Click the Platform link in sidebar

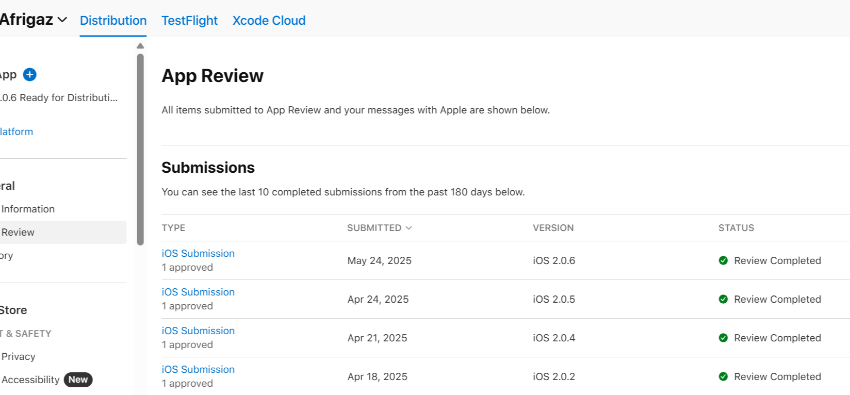[x=16, y=132]
